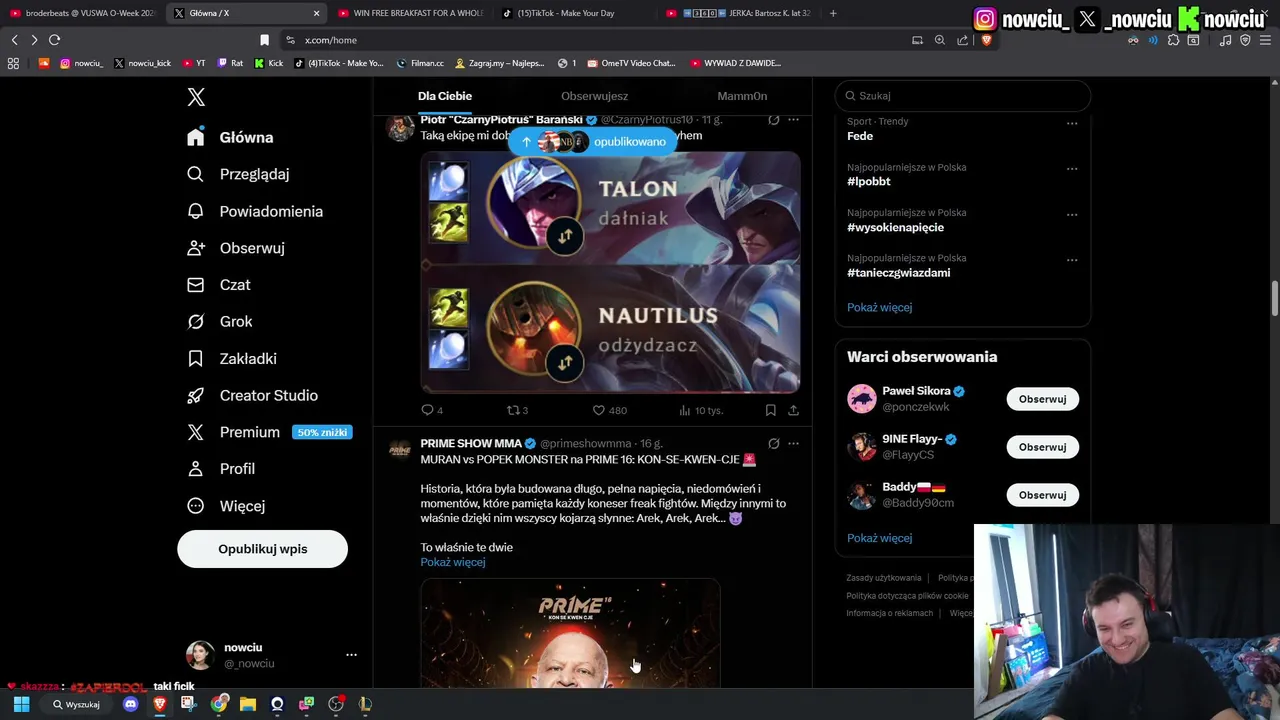Screen dimensions: 1280x720
Task: Expand PRIME post with Pokaż więcej
Action: (x=452, y=562)
